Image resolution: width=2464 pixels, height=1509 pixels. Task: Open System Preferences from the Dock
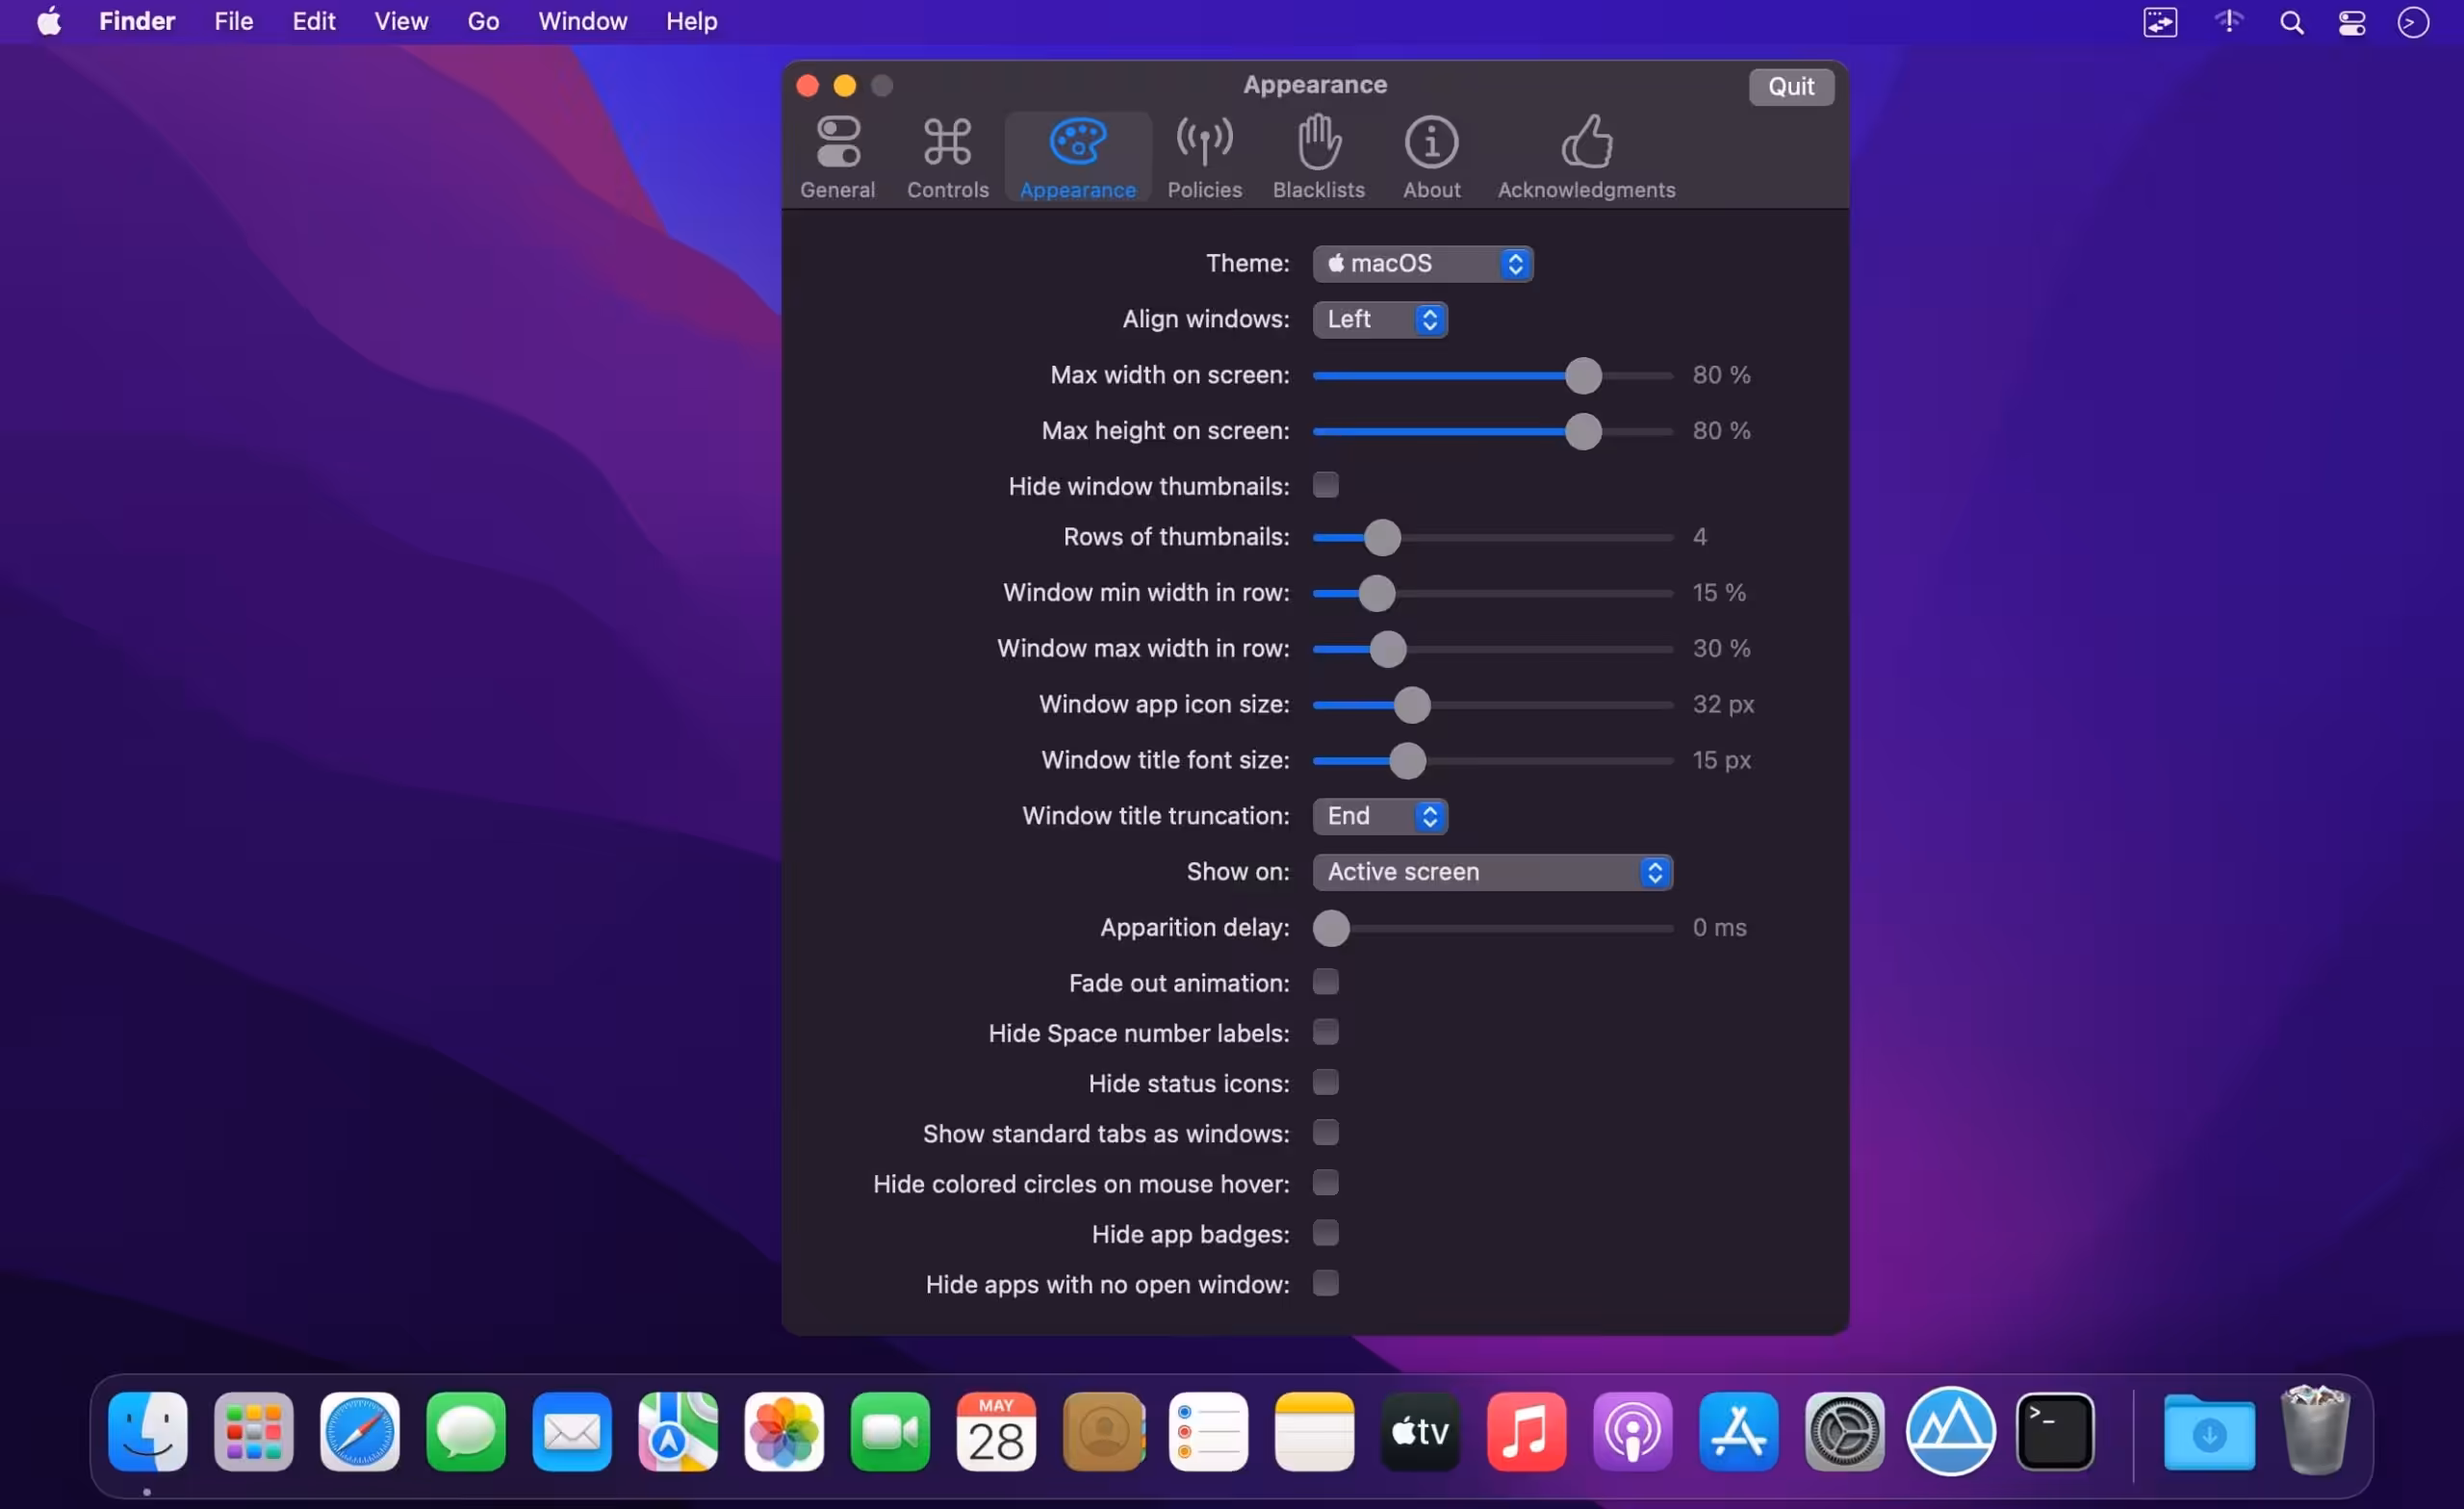pos(1845,1432)
